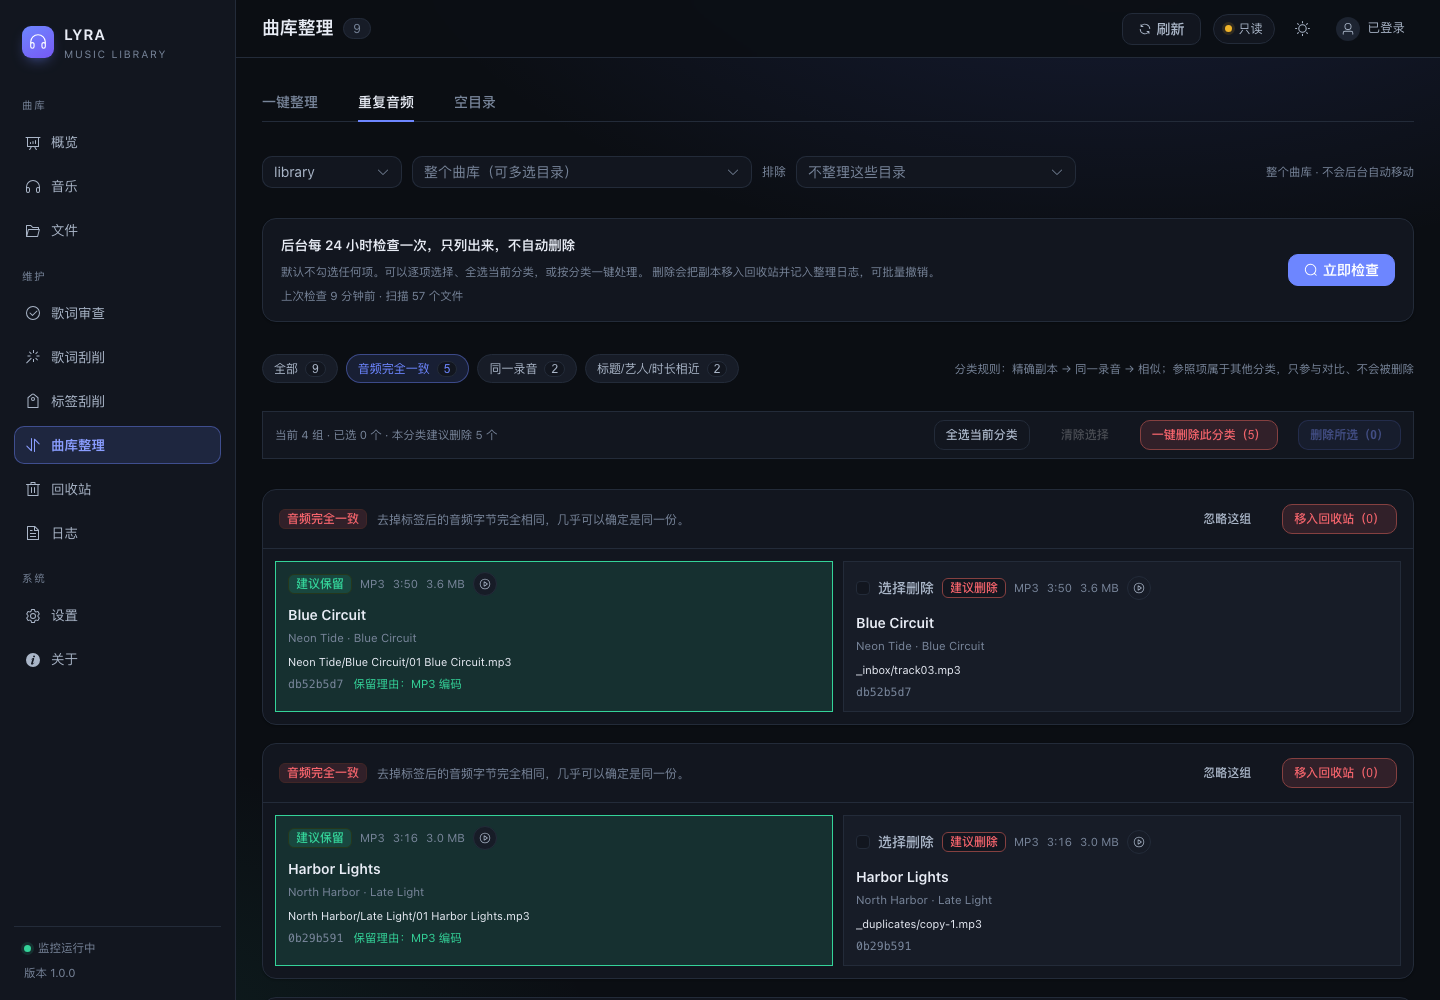Viewport: 1440px width, 1000px height.
Task: Click the 立即检查 check now button
Action: [1341, 270]
